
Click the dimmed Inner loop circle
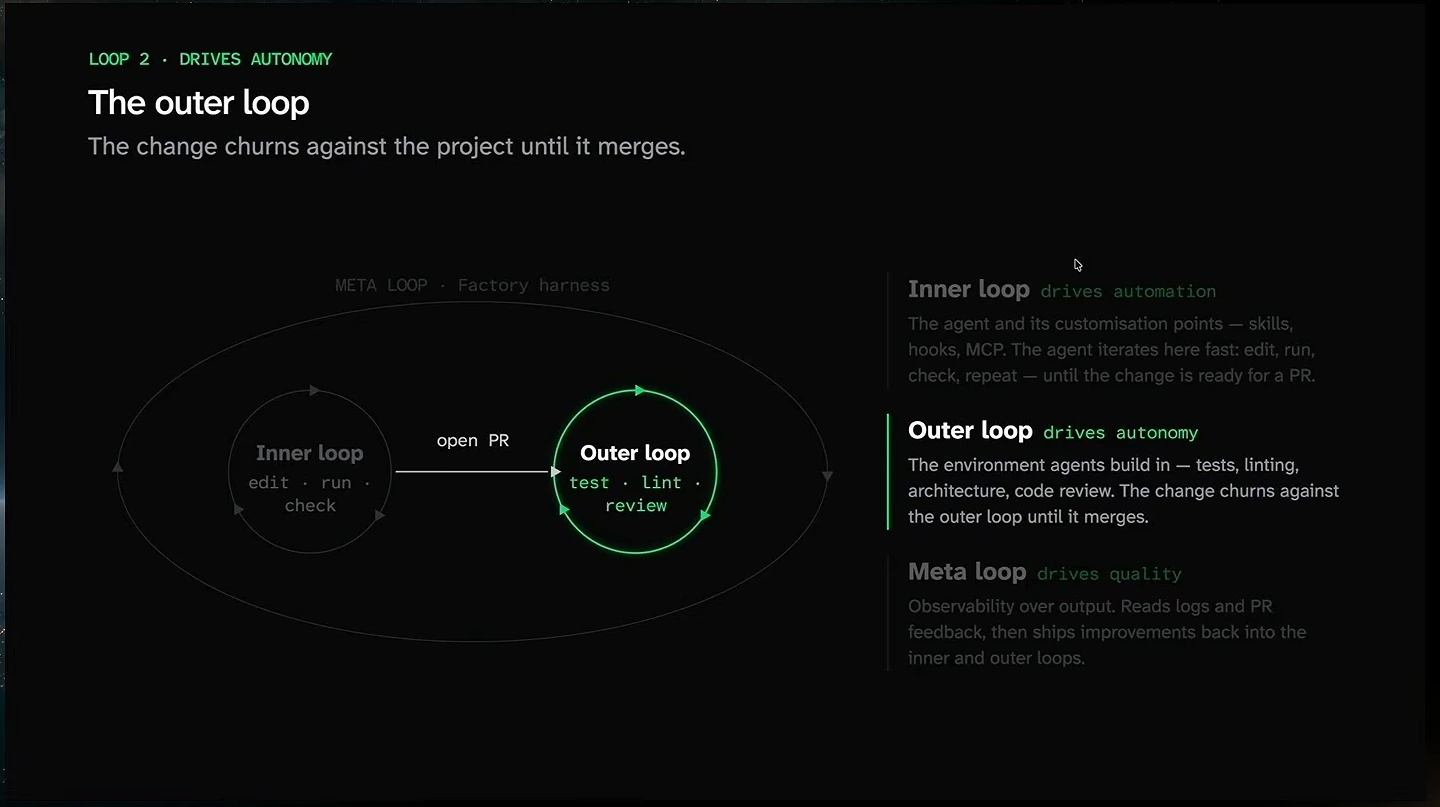pyautogui.click(x=310, y=471)
